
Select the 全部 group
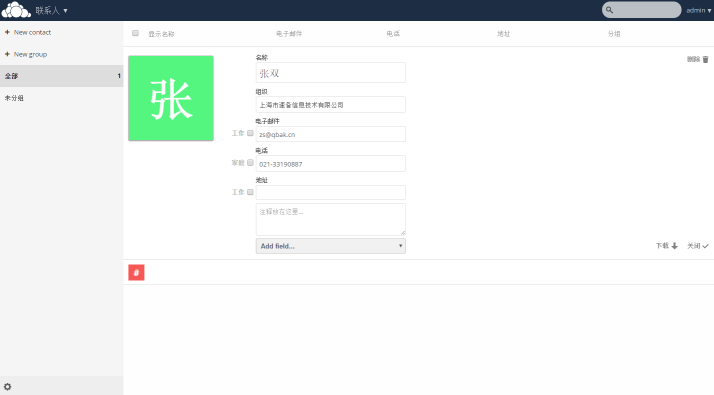[x=61, y=76]
